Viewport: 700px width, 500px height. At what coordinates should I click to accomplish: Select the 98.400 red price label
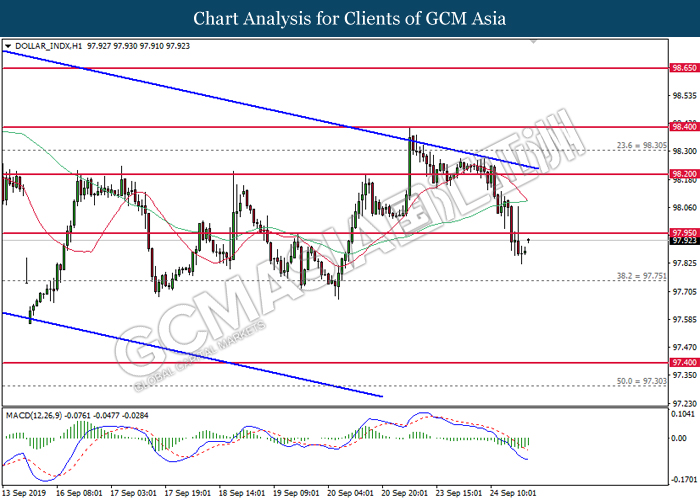(684, 127)
